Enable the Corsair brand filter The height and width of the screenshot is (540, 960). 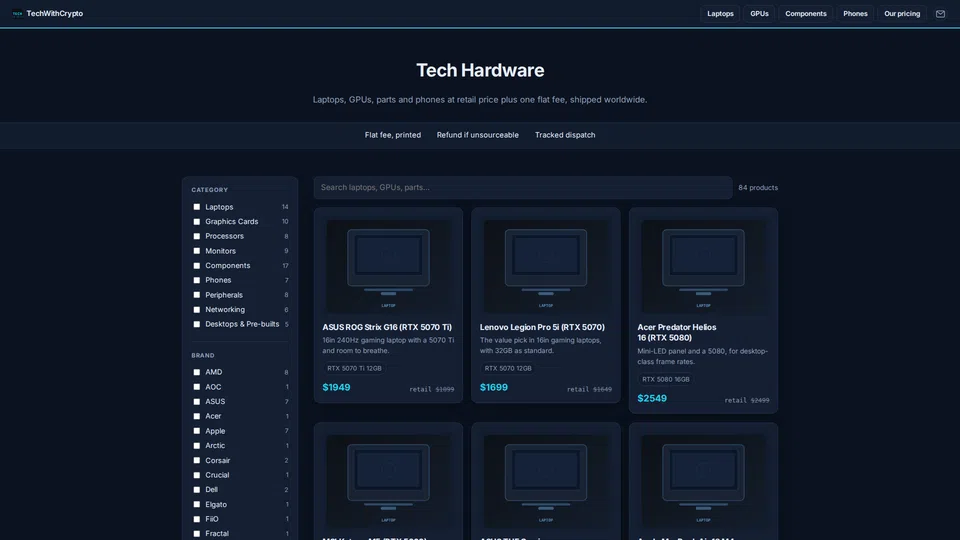click(197, 460)
